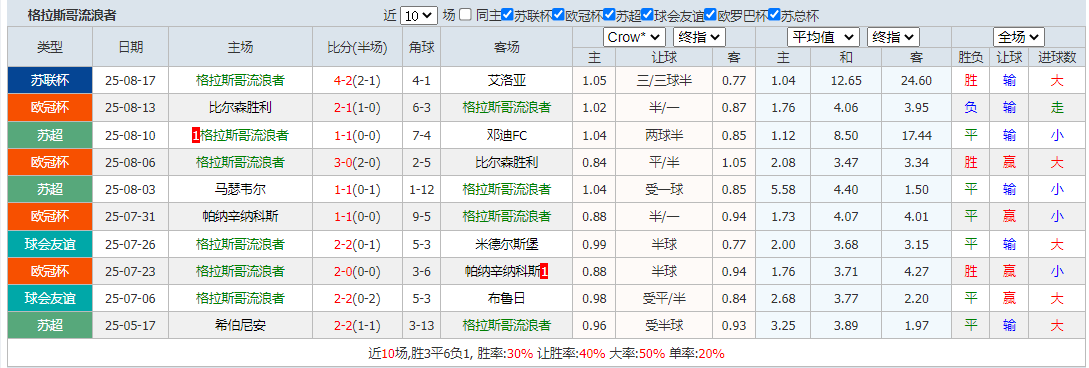This screenshot has height=368, width=1089.
Task: Click the date 25-07-06
Action: (131, 299)
